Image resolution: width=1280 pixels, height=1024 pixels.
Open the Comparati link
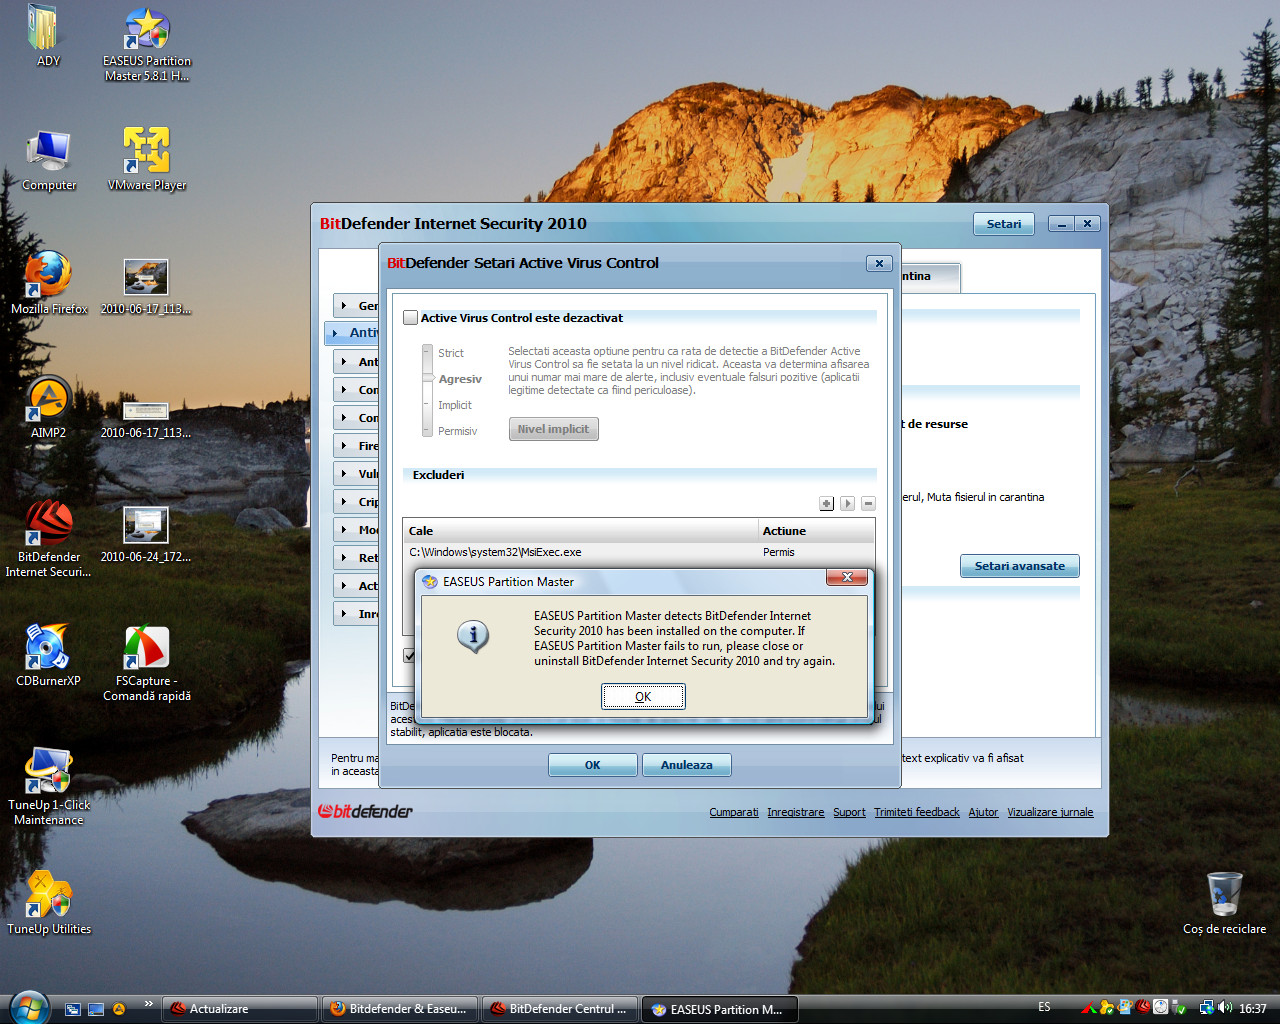tap(734, 812)
